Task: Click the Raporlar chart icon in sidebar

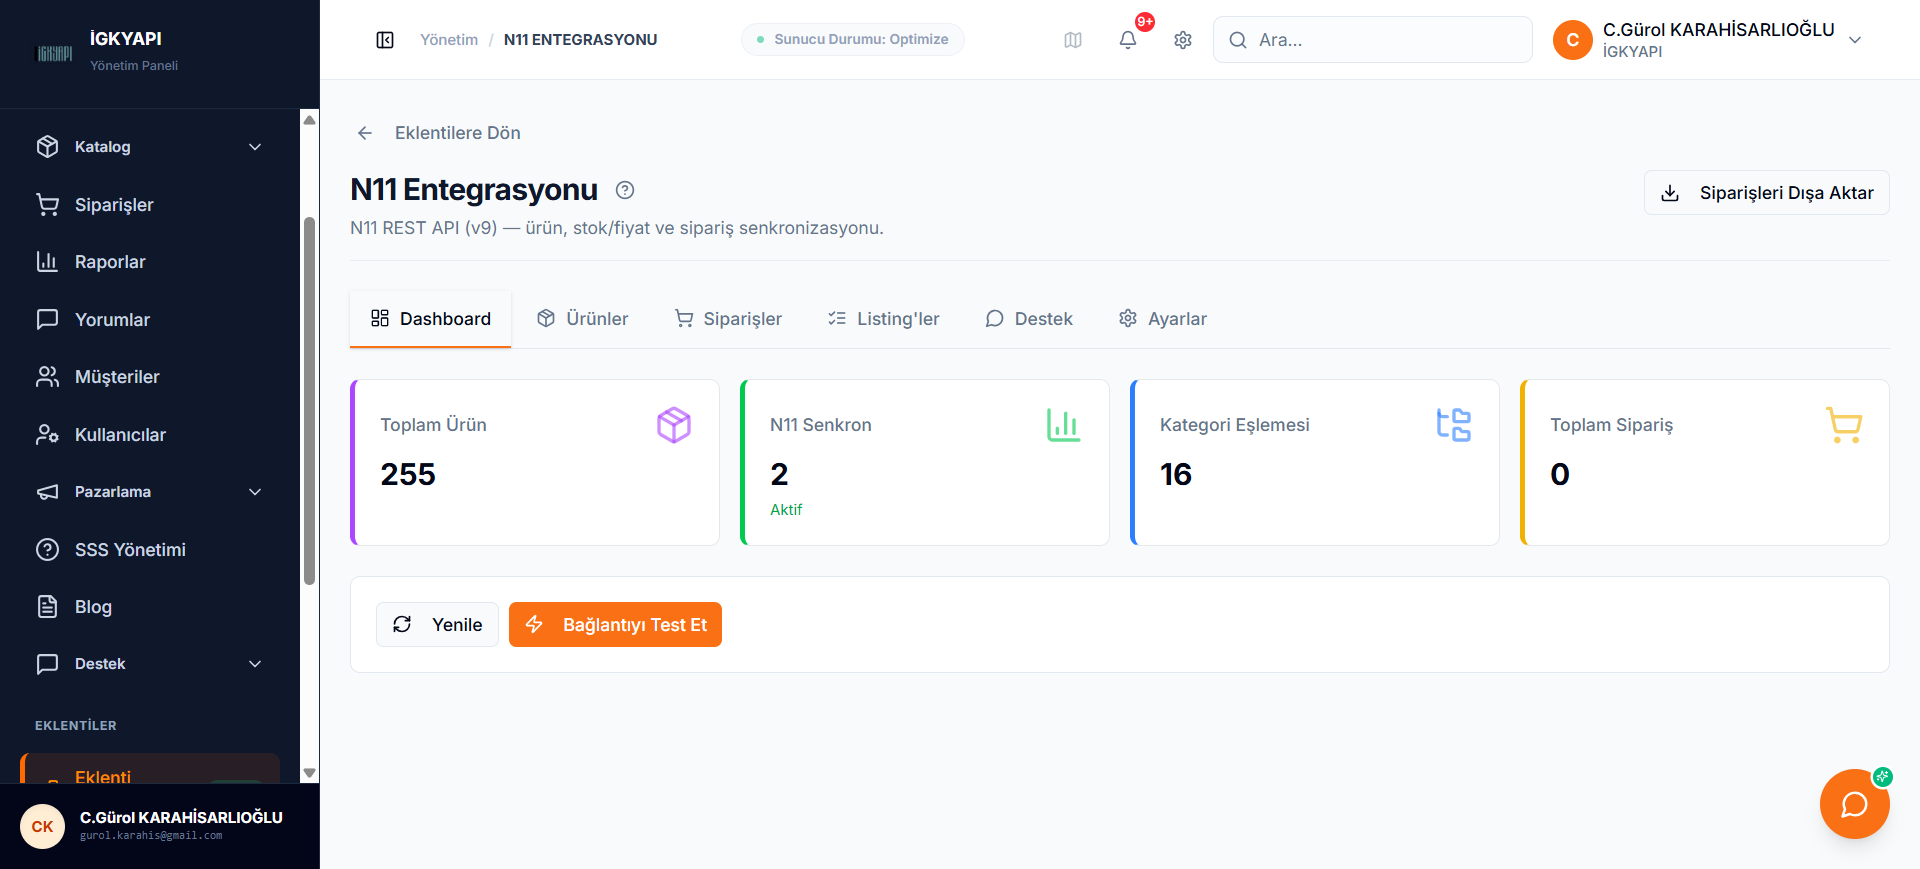Action: point(47,262)
